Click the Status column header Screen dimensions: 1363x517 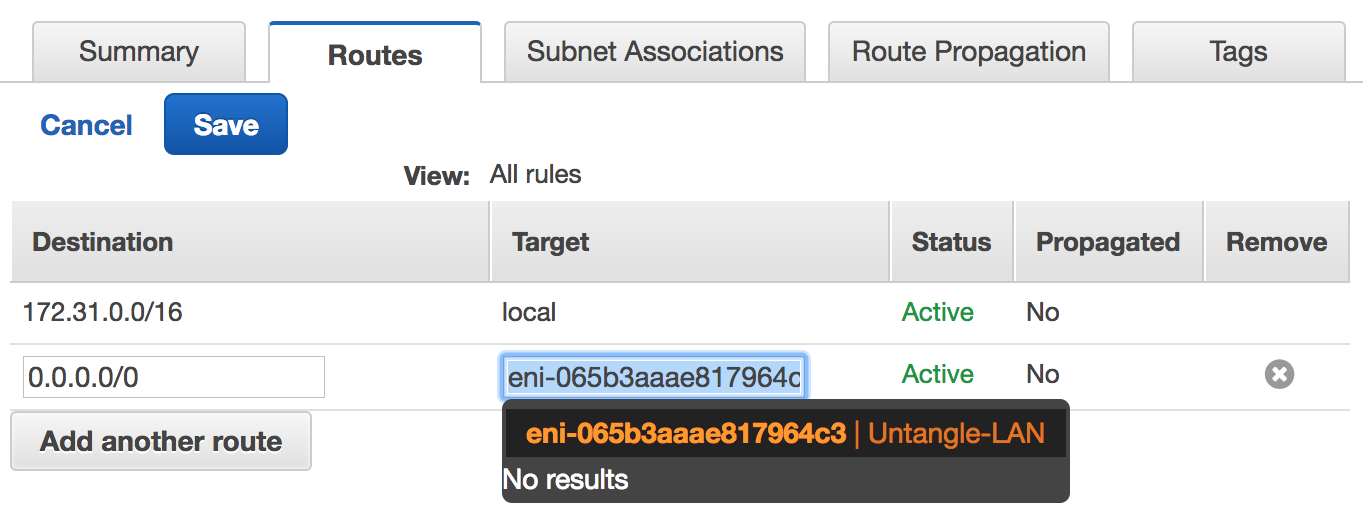(x=952, y=242)
